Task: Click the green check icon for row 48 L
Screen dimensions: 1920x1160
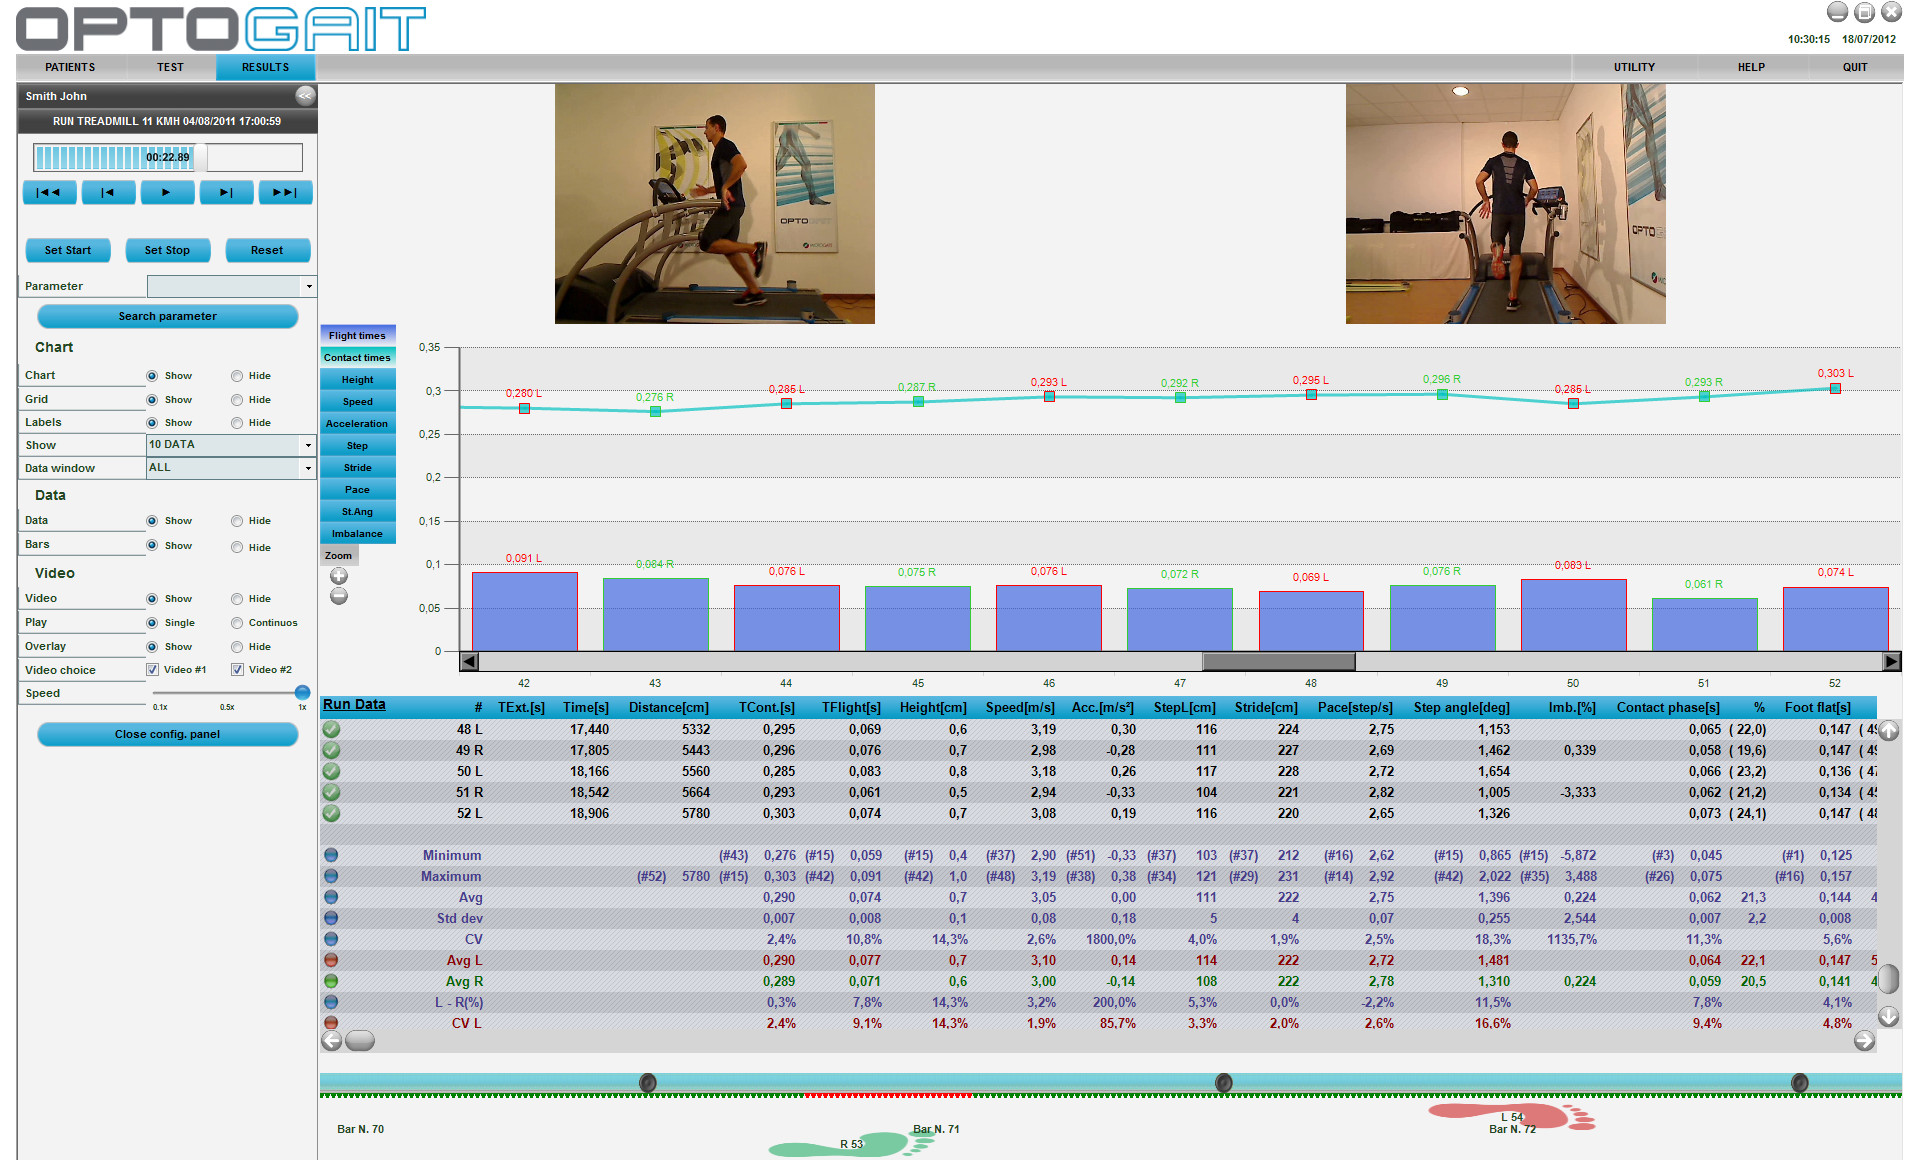Action: coord(331,729)
